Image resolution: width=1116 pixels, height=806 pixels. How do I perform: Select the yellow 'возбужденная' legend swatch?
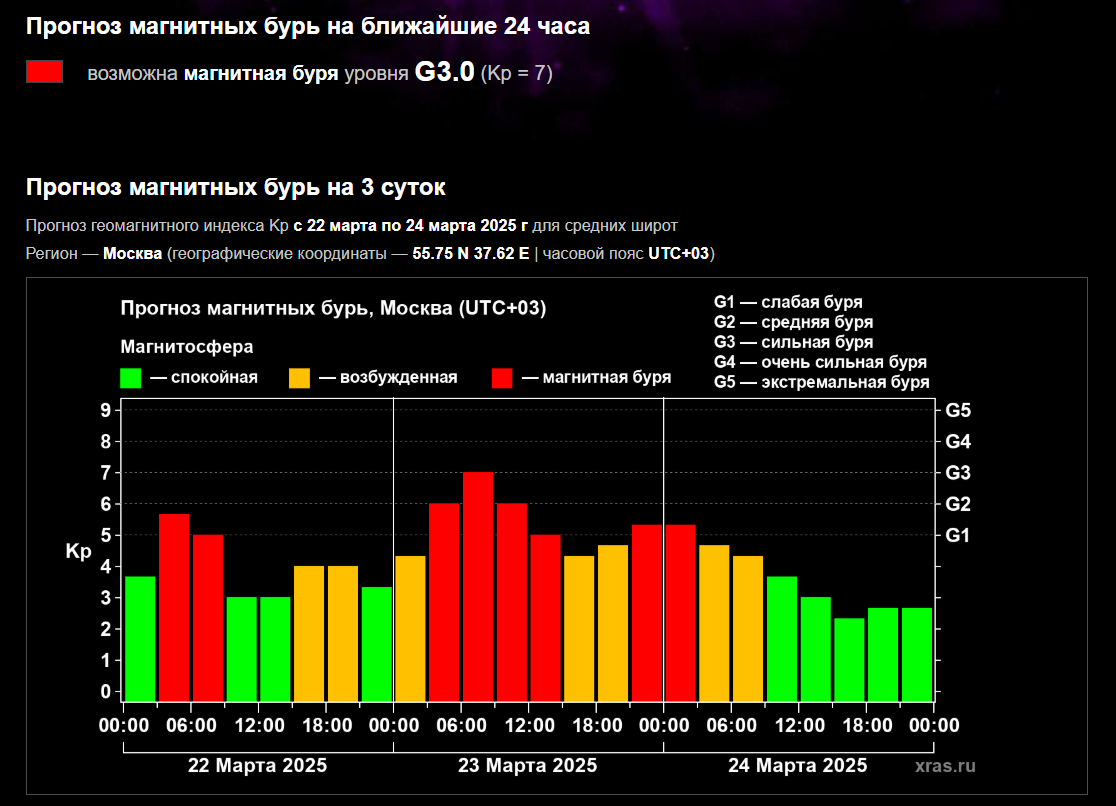(x=300, y=377)
